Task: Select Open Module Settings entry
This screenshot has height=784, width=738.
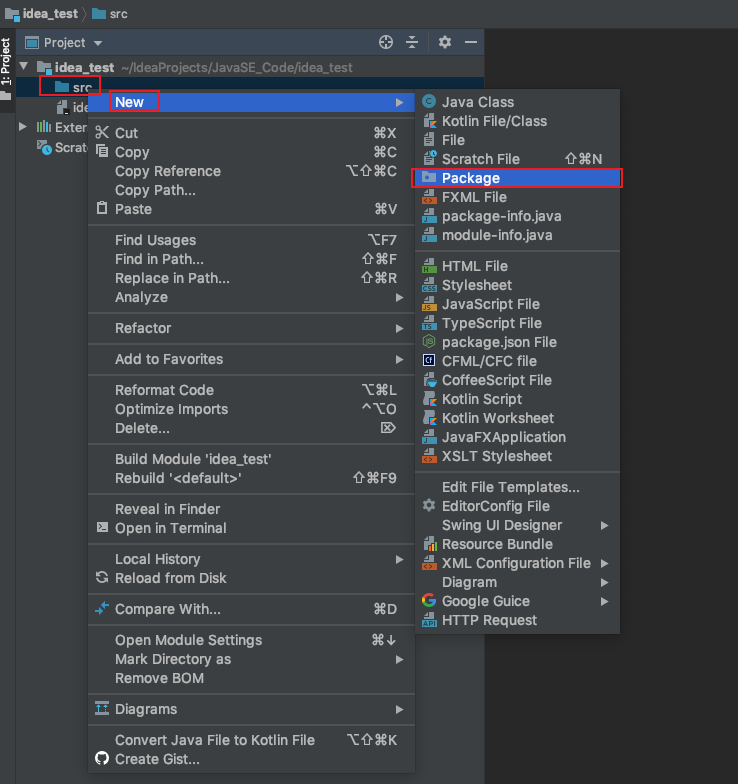Action: 251,640
